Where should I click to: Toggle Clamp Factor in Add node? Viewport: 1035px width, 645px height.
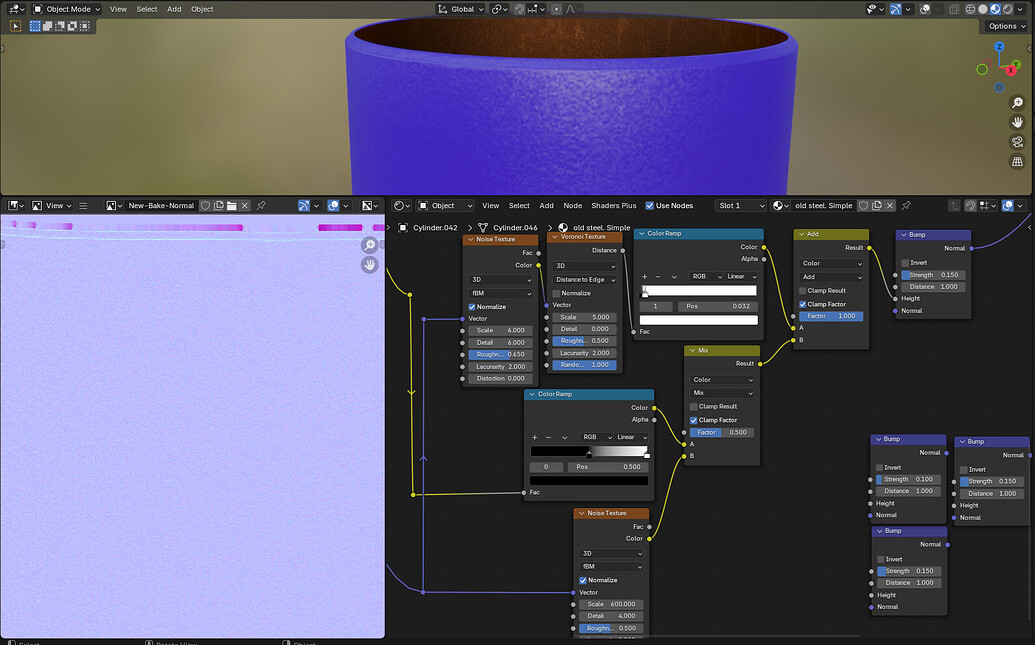pos(803,304)
